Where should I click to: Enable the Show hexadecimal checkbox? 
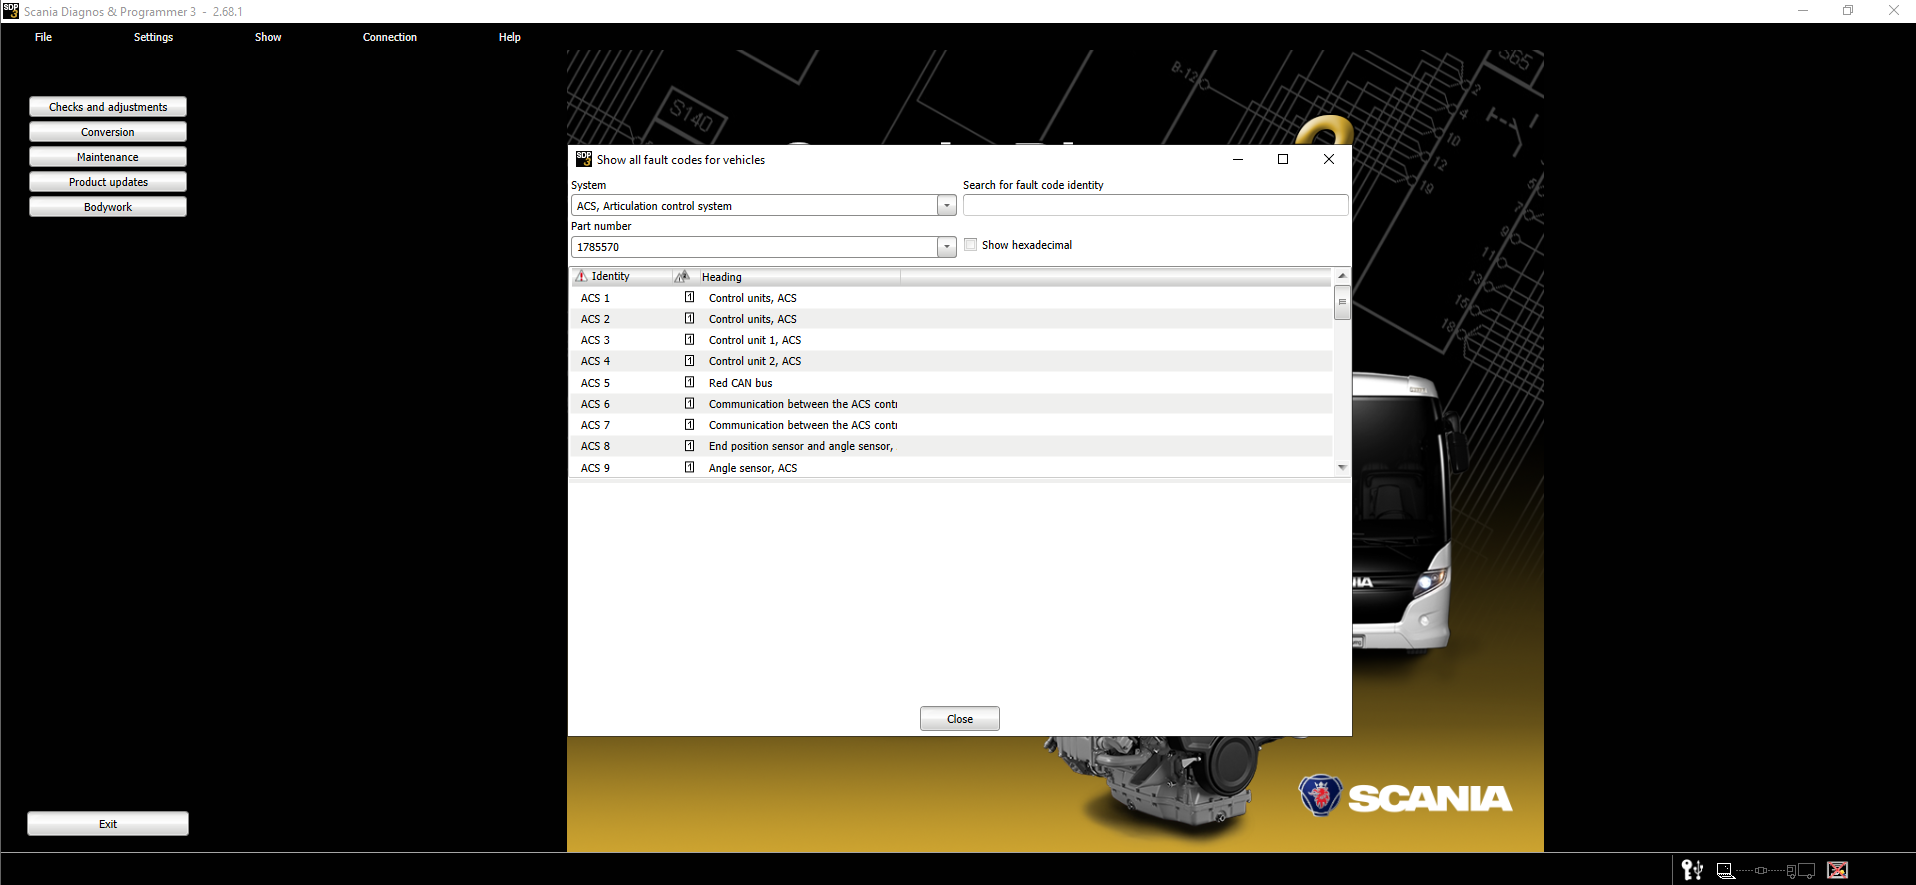tap(970, 244)
